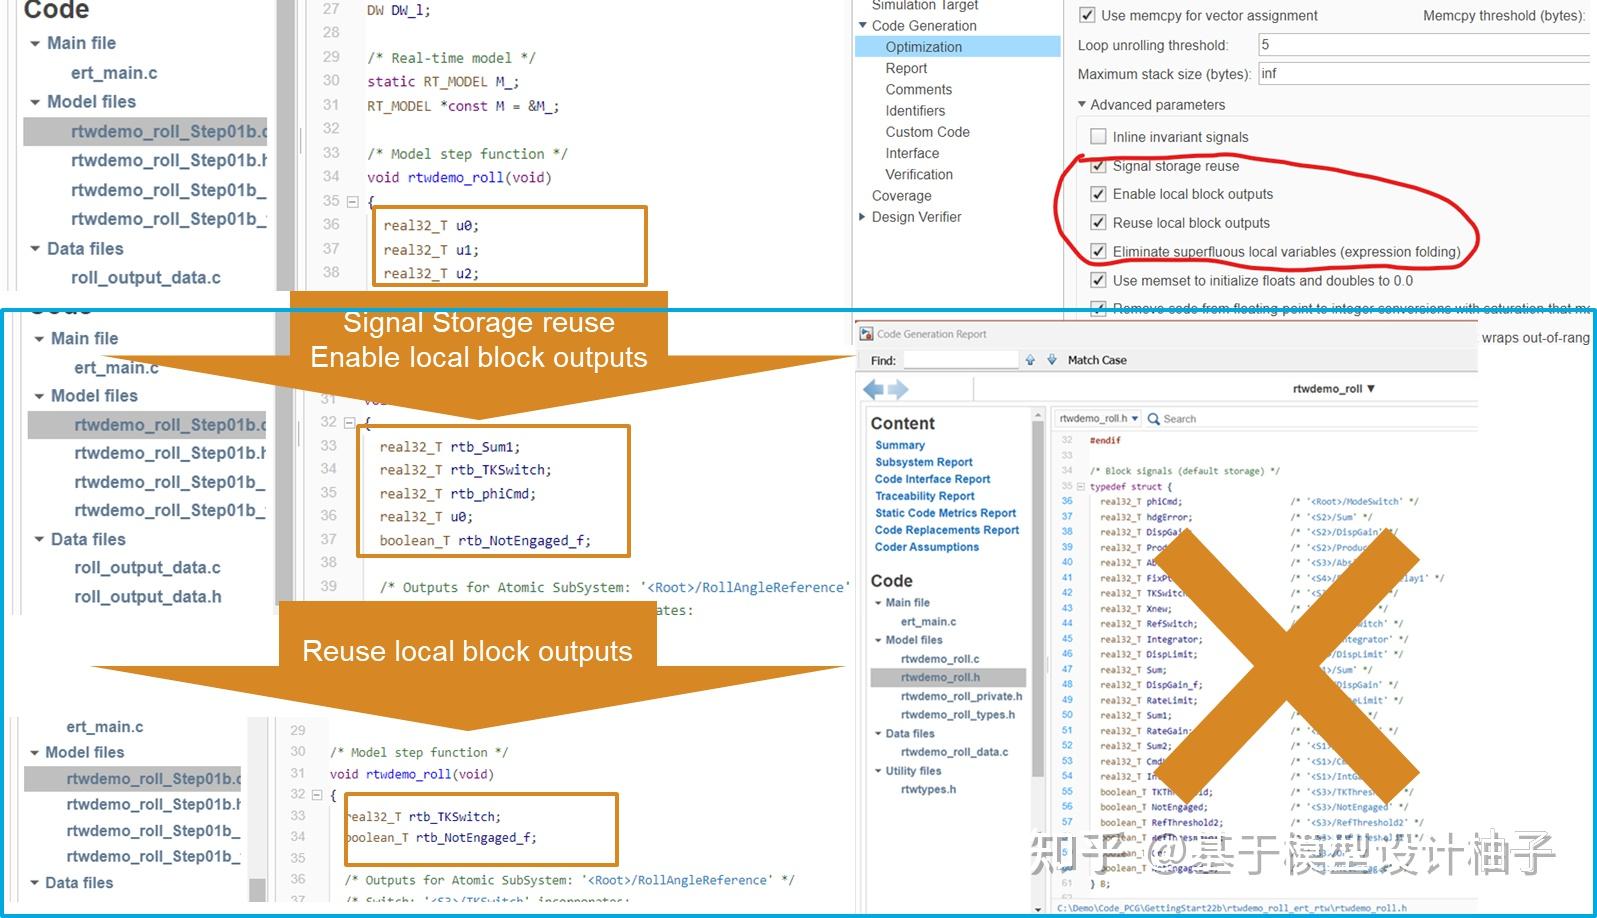Image resolution: width=1597 pixels, height=918 pixels.
Task: Open the Custom Code configuration pane
Action: pos(927,132)
